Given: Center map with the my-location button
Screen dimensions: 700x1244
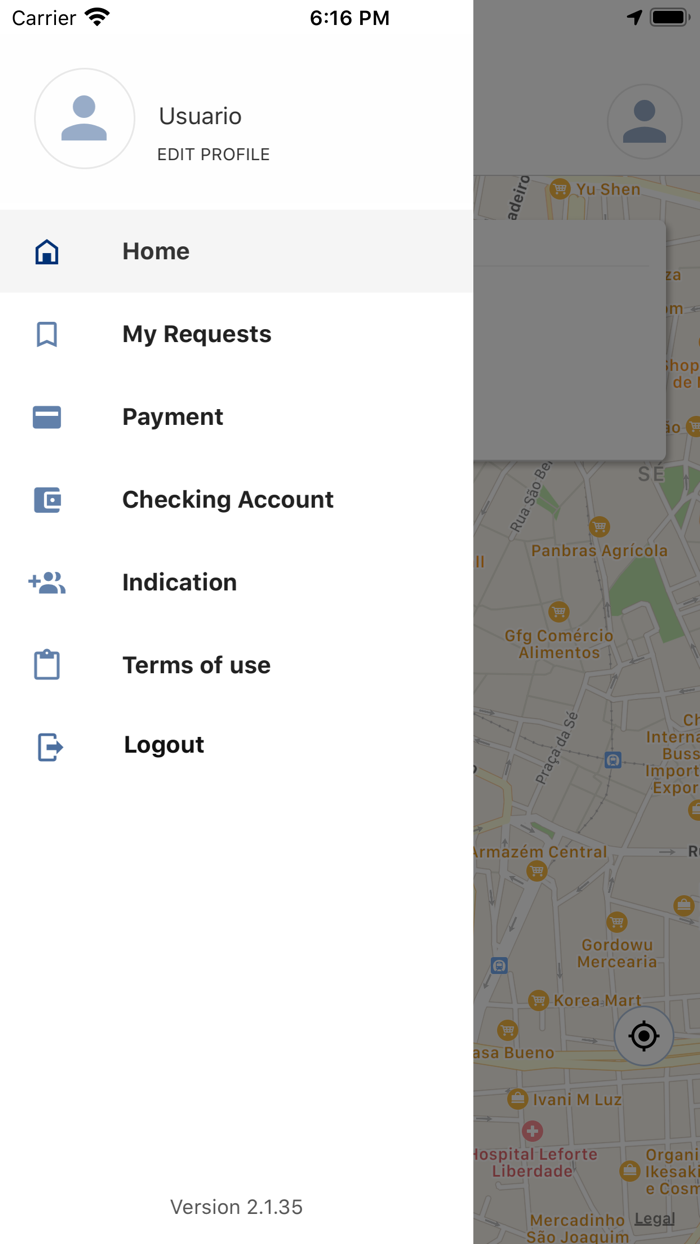Looking at the screenshot, I should click(x=644, y=1036).
